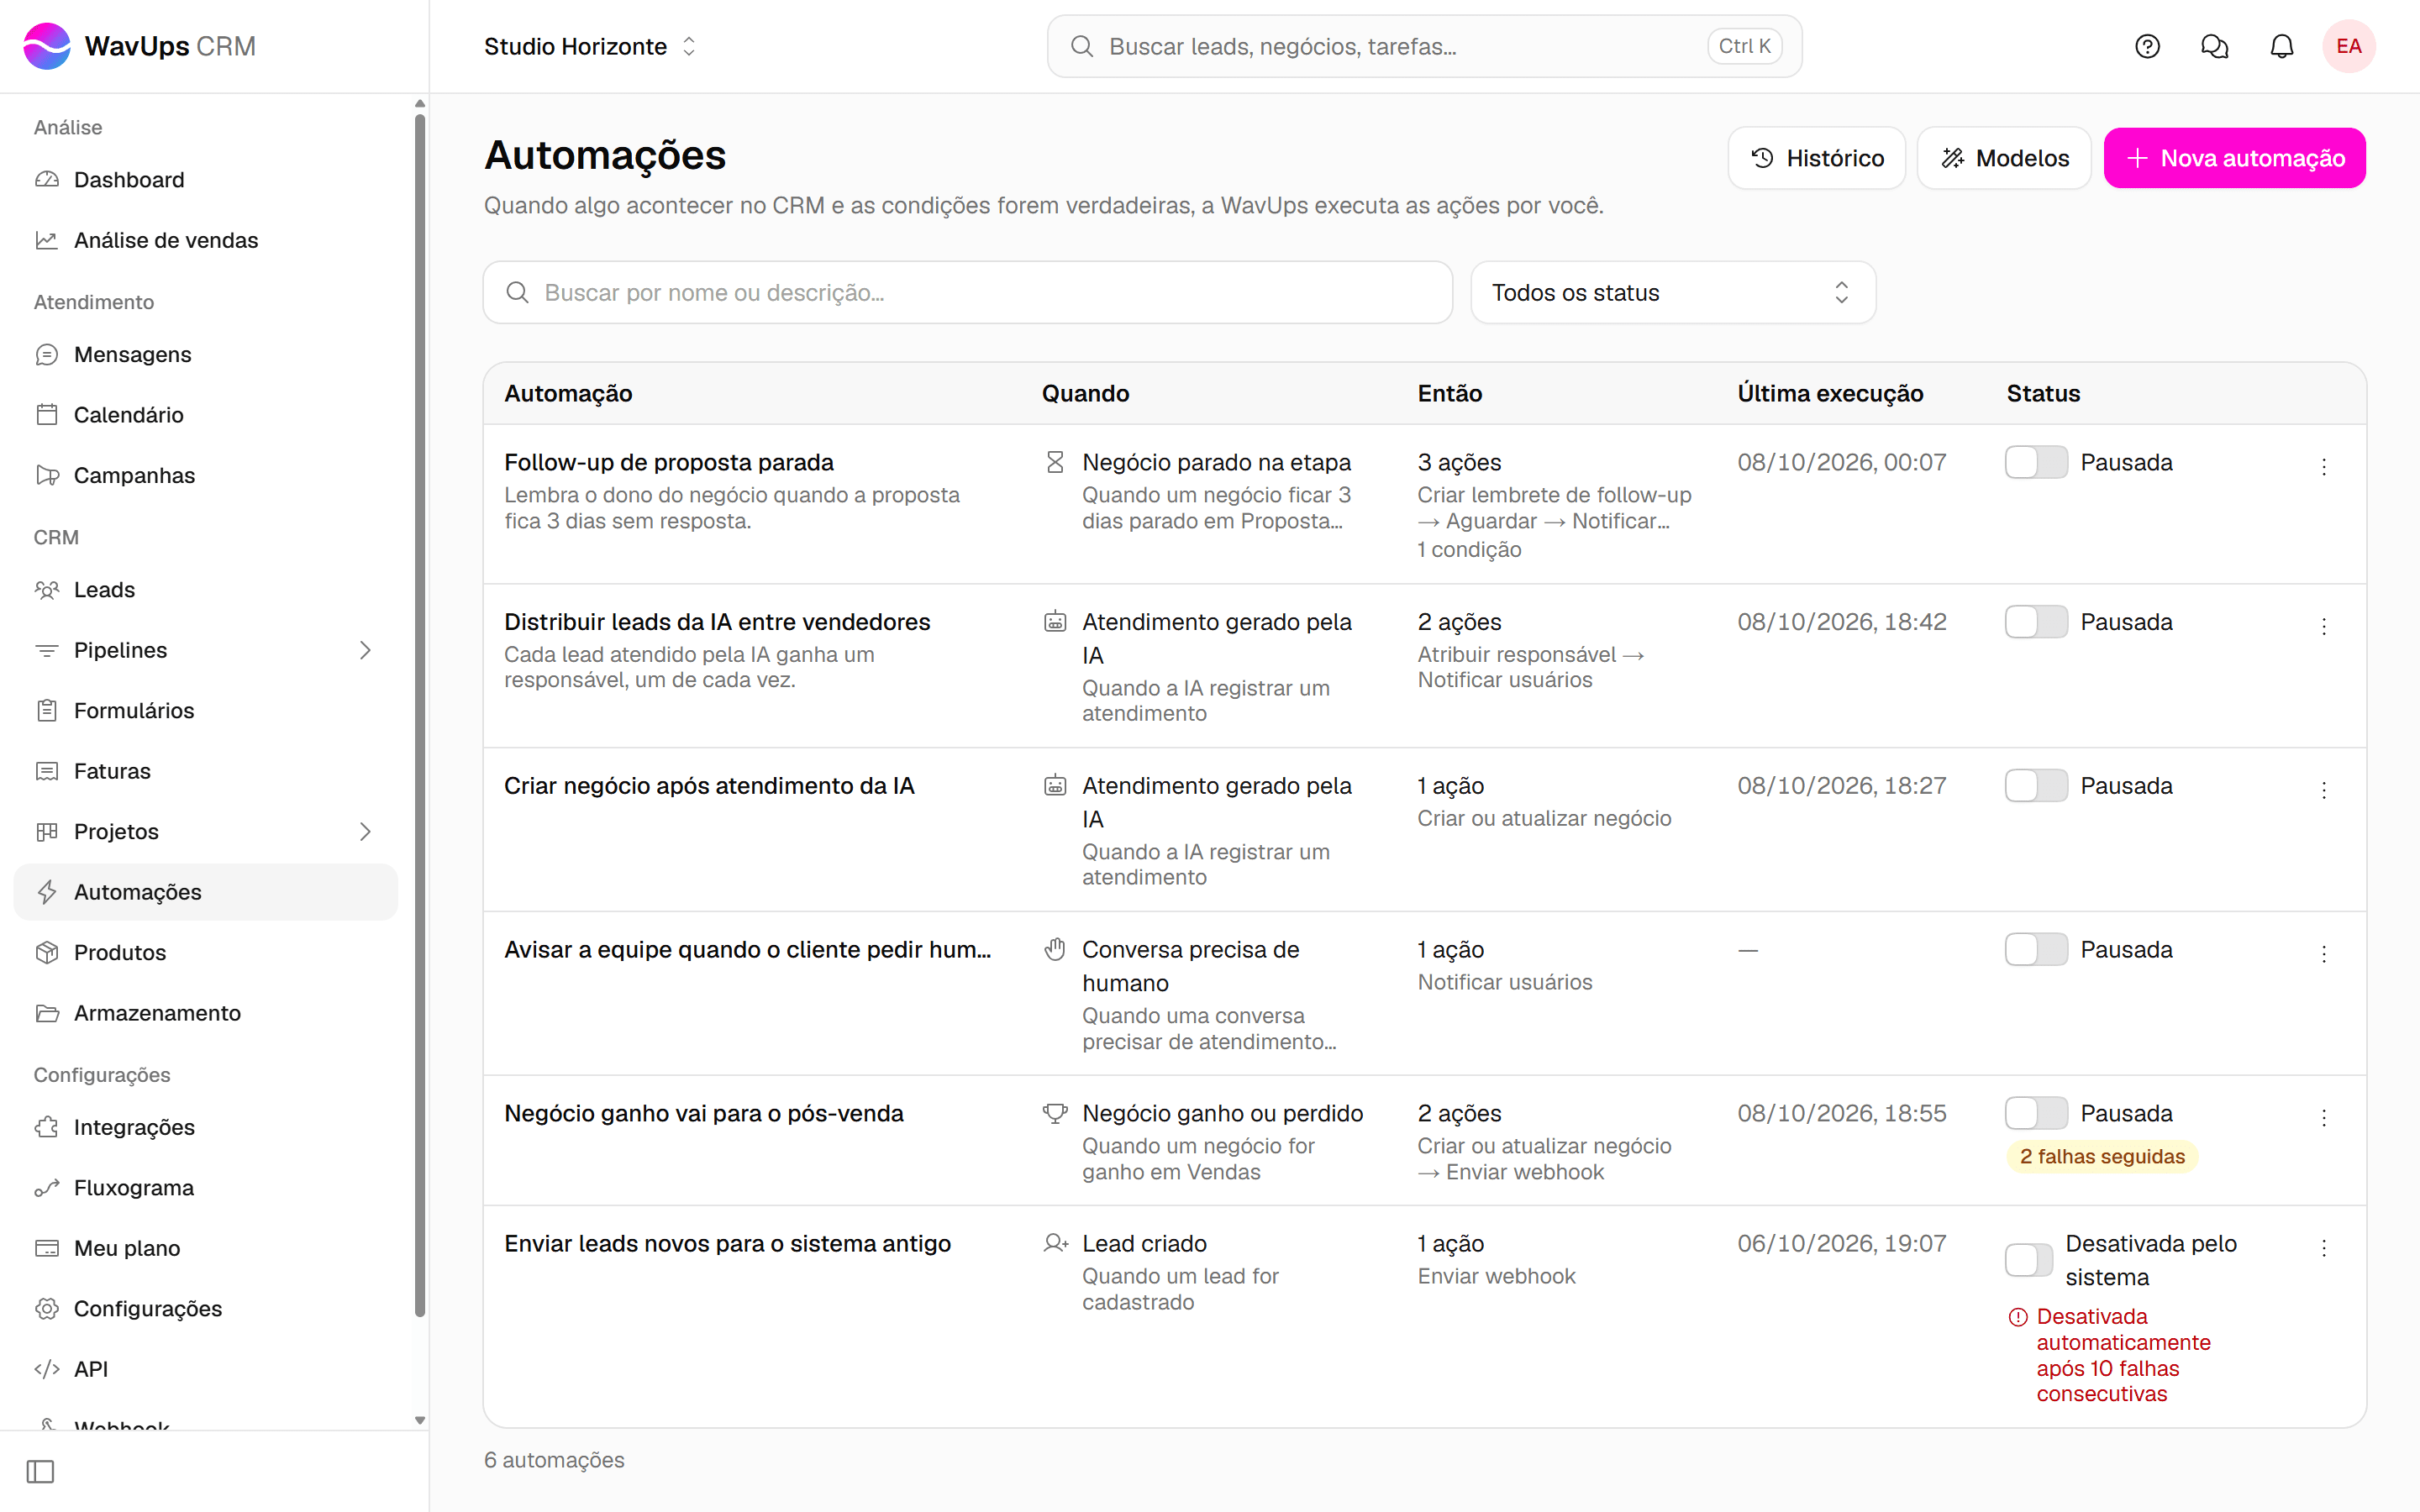Click the API code brackets icon
This screenshot has height=1512, width=2420.
click(47, 1369)
